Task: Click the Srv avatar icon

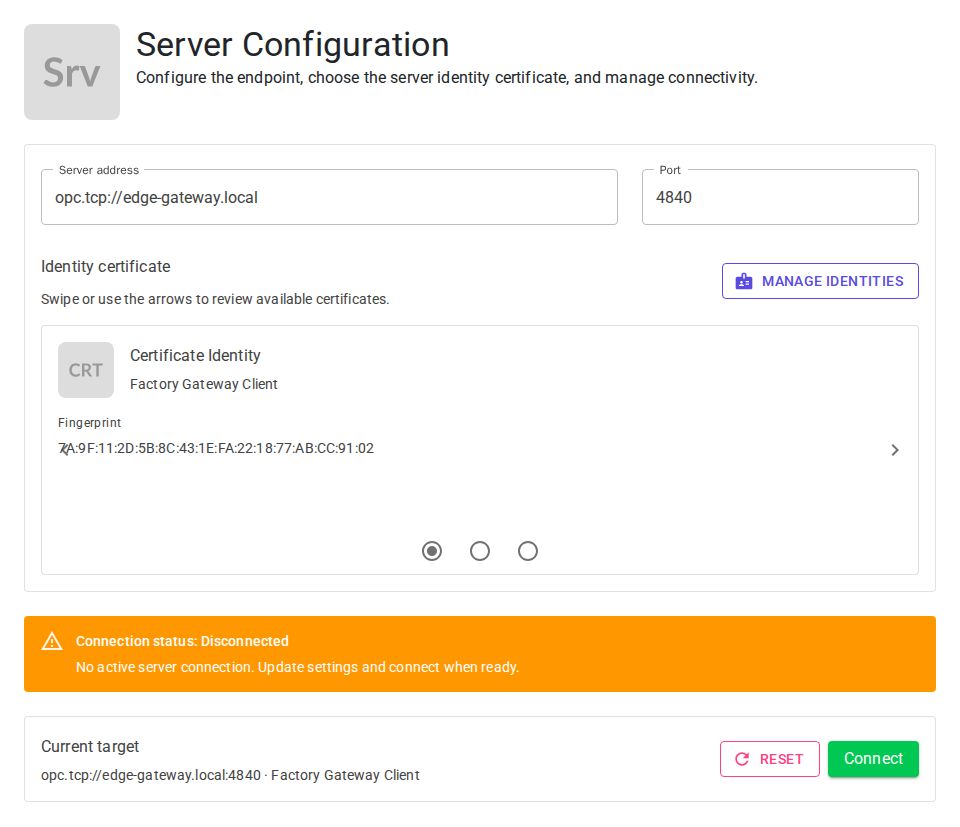Action: 72,72
